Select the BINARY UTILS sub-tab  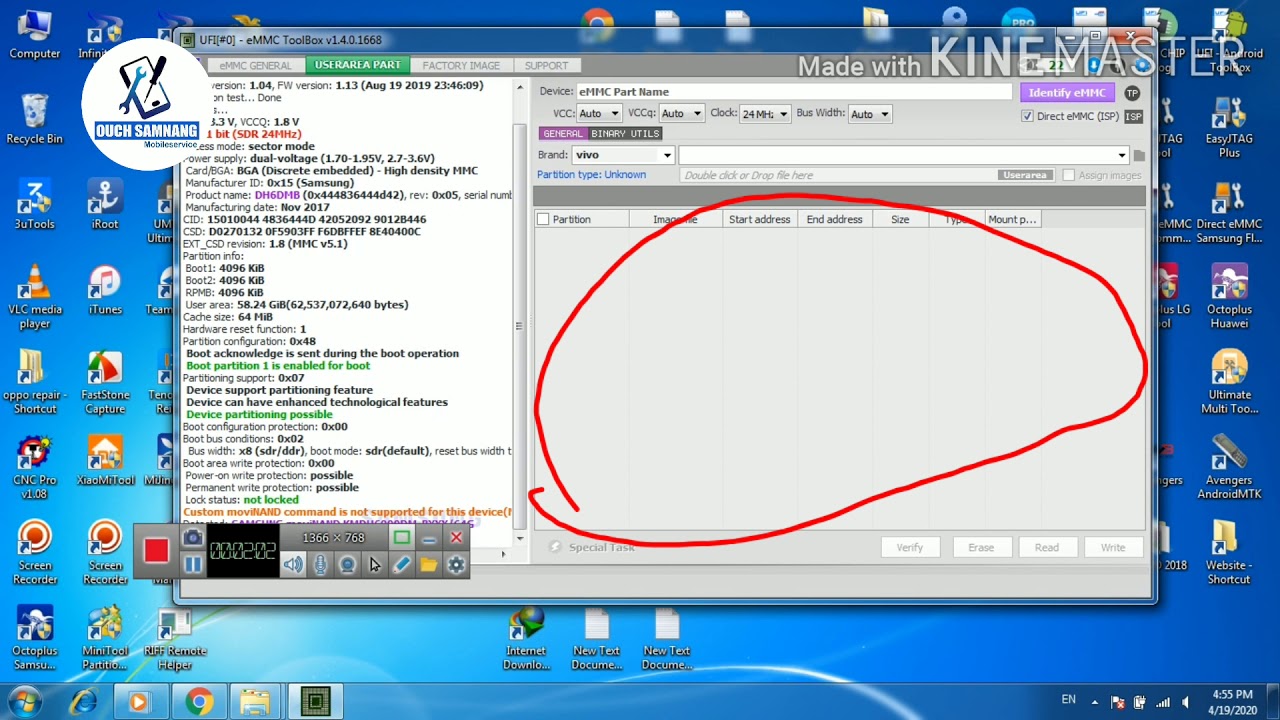click(625, 134)
